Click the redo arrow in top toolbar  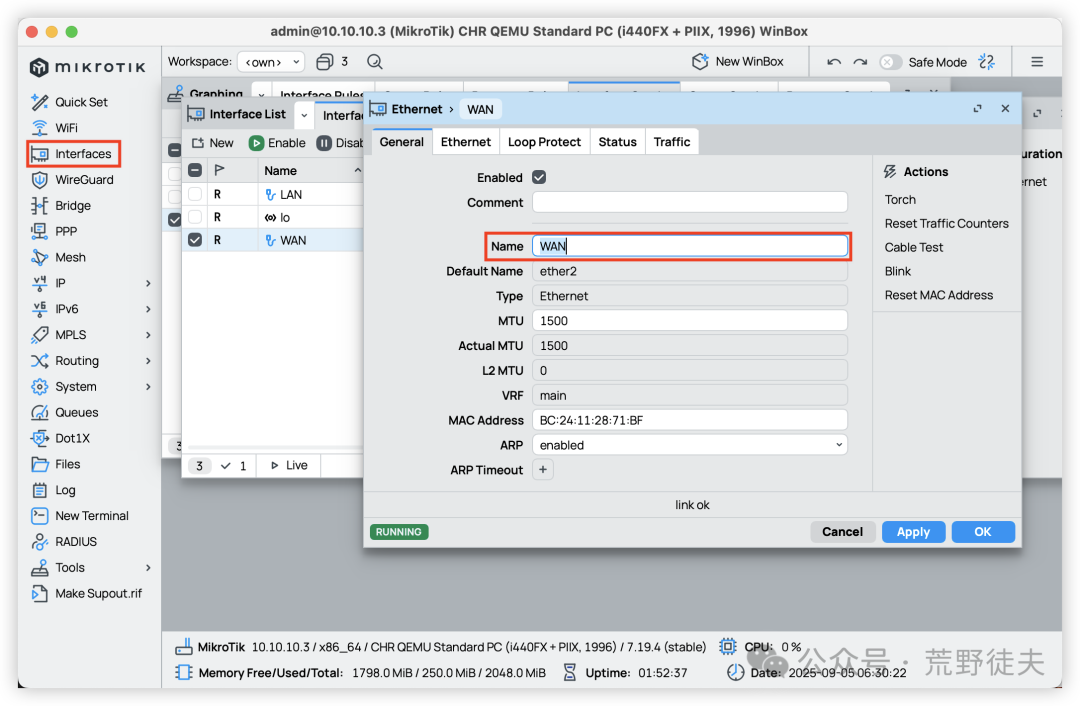tap(860, 62)
